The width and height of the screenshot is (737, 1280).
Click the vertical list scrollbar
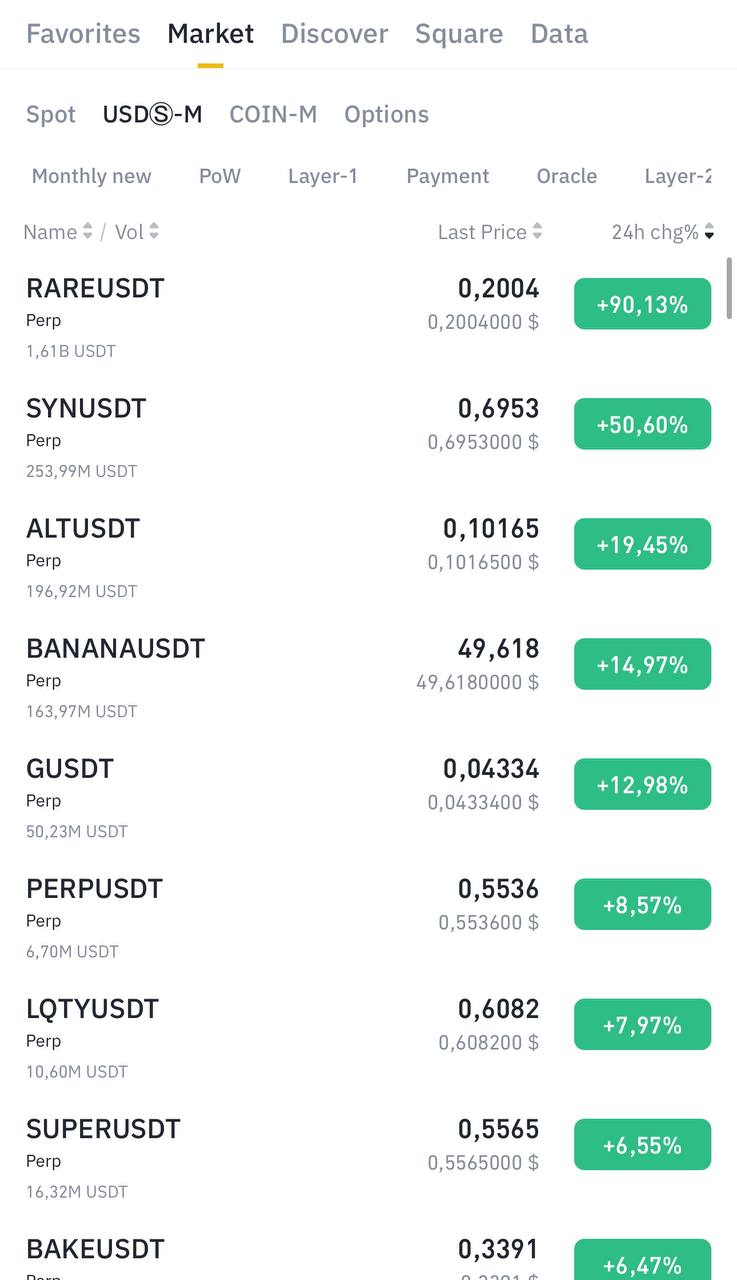point(730,288)
